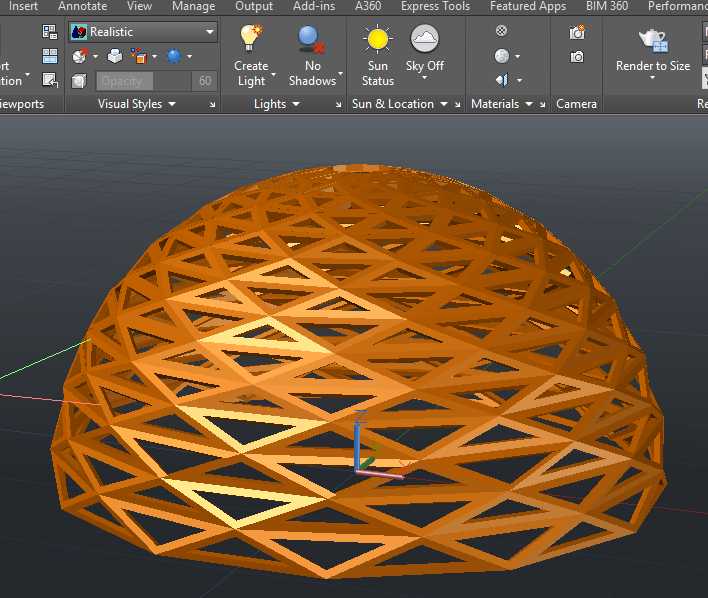Open dropdown arrow beside blue sphere icon
The image size is (708, 598).
click(189, 56)
